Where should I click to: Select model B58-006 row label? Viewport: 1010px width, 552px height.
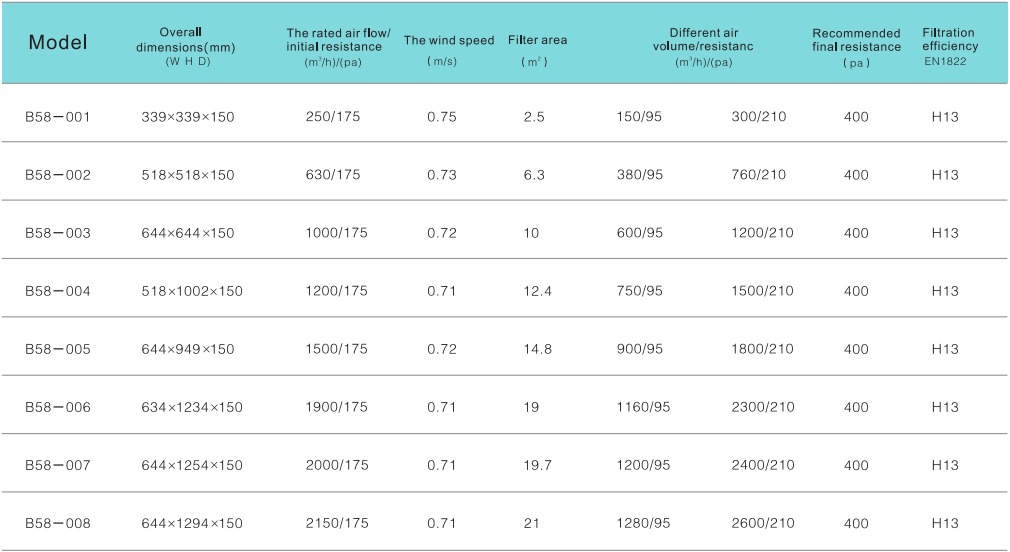[58, 407]
